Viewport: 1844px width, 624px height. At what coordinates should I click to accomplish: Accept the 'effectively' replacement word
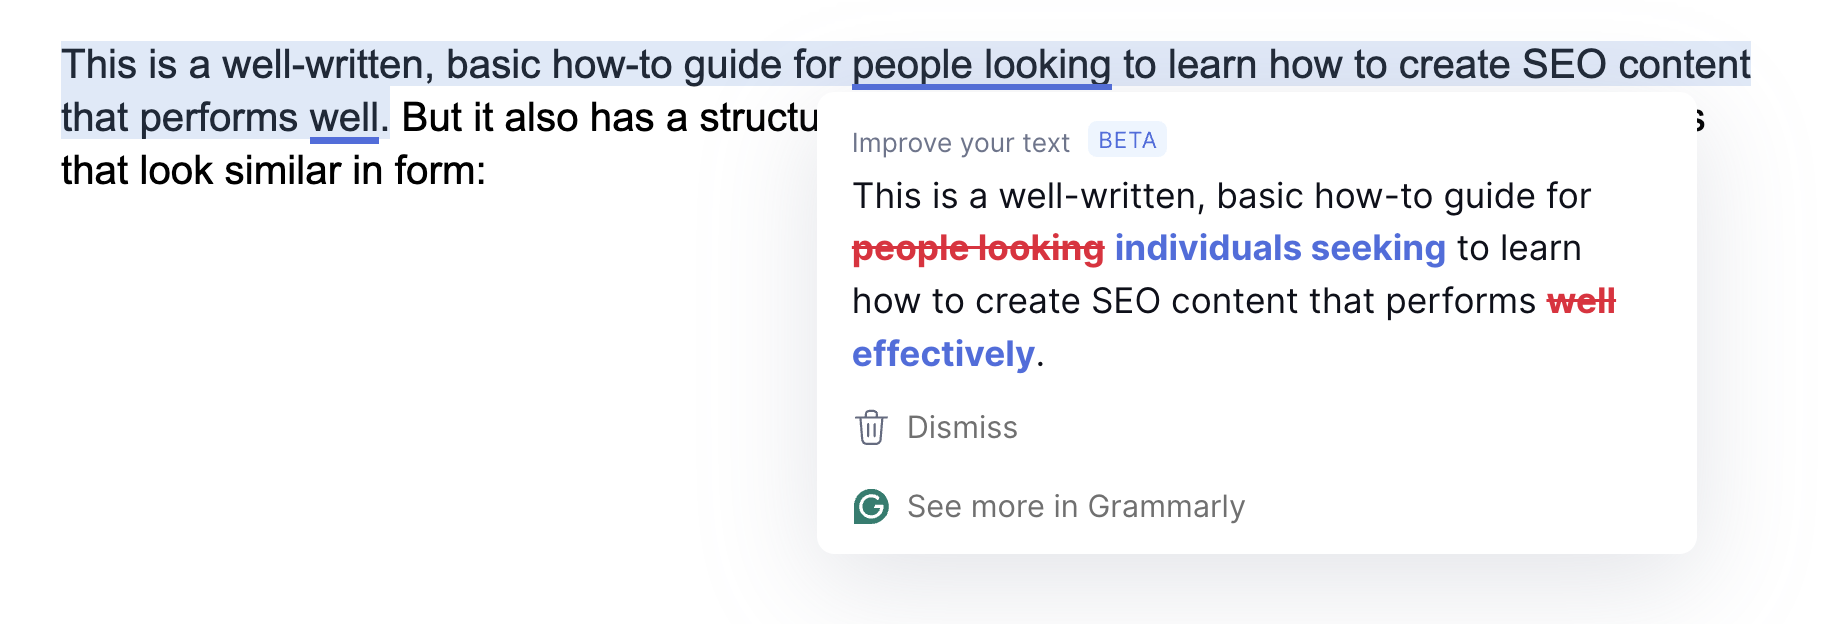[x=943, y=354]
